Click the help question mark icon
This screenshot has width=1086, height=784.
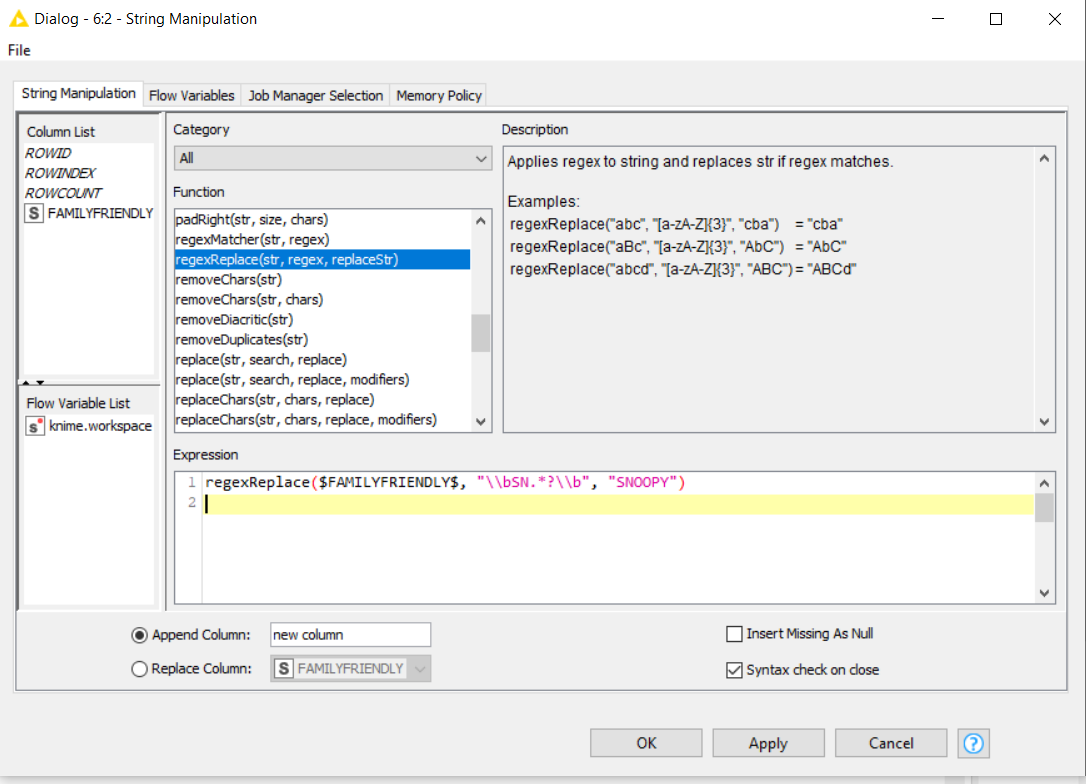pos(973,743)
